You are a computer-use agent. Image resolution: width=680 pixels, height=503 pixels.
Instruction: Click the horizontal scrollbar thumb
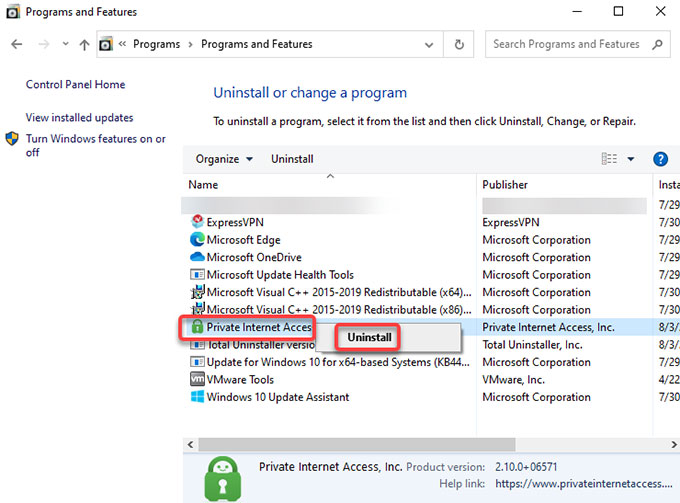(x=356, y=444)
